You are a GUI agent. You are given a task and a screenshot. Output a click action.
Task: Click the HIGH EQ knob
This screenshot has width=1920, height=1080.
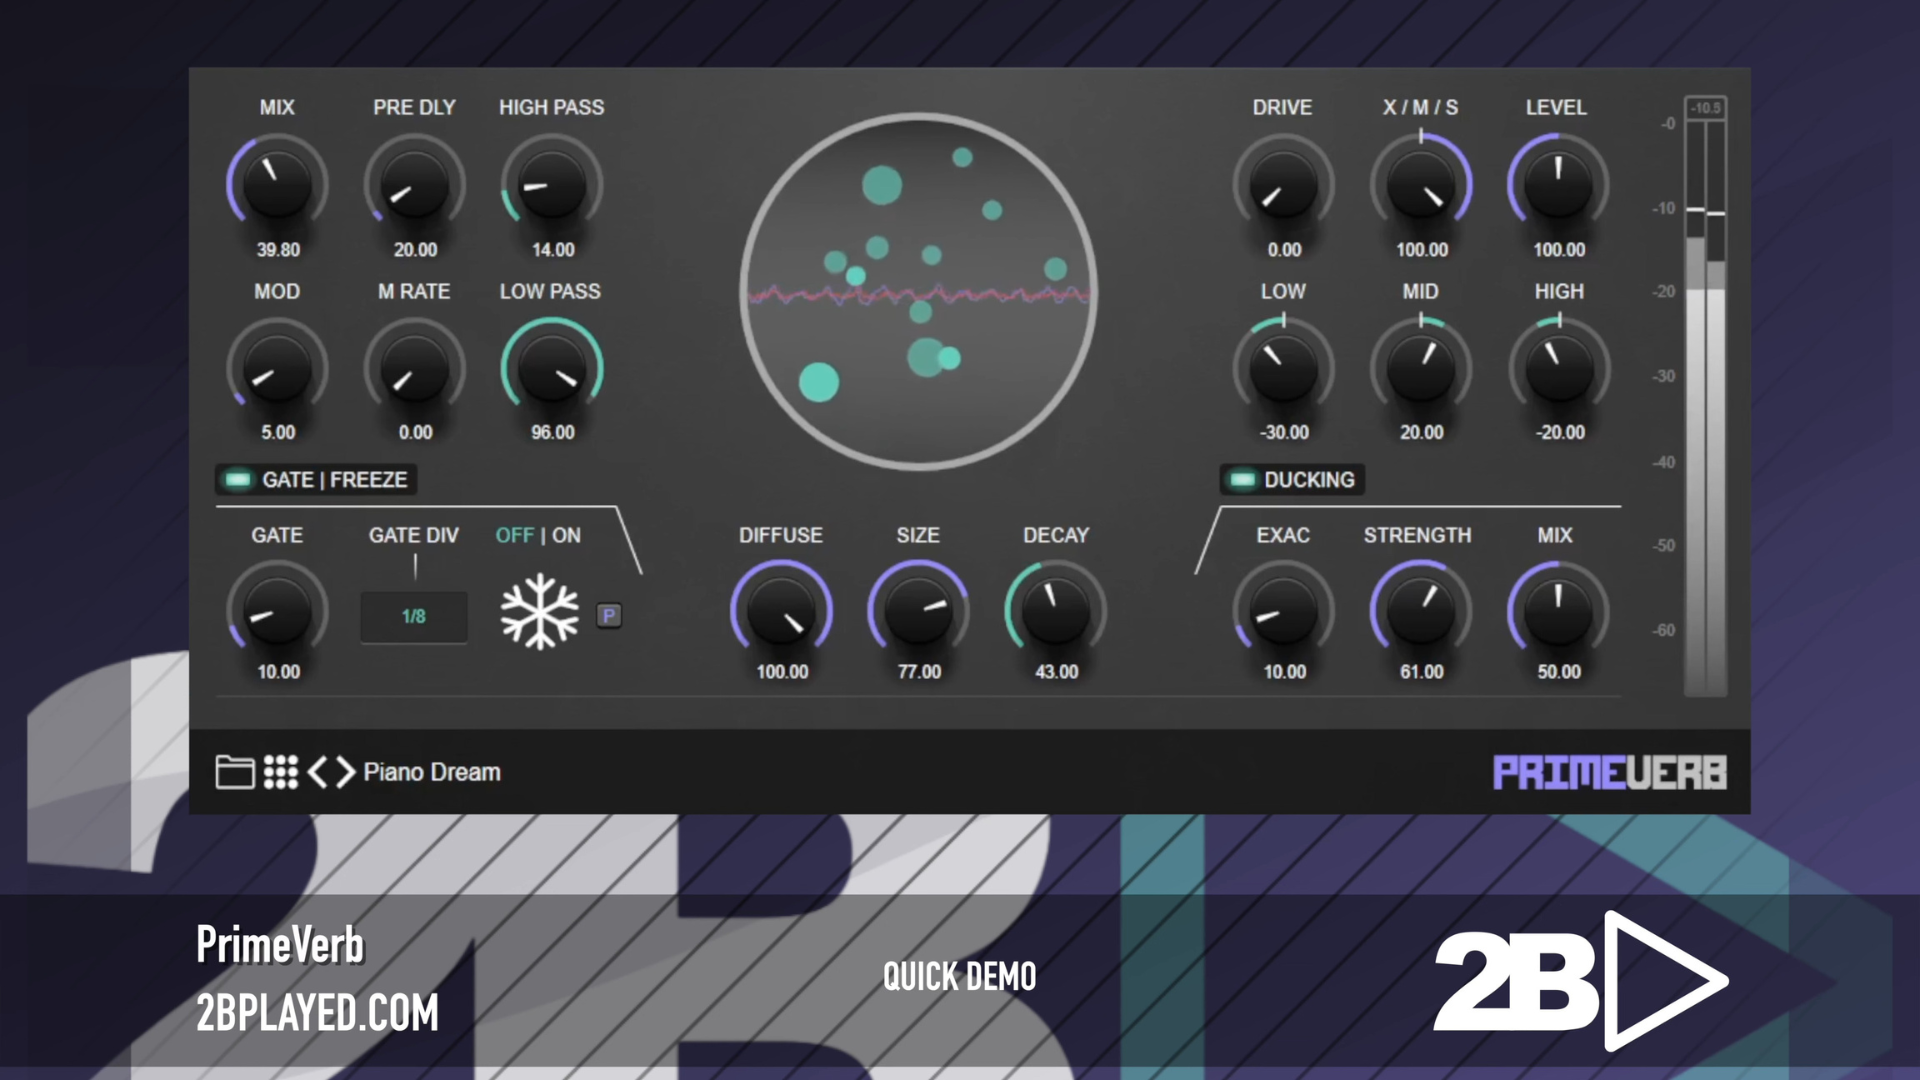1558,369
